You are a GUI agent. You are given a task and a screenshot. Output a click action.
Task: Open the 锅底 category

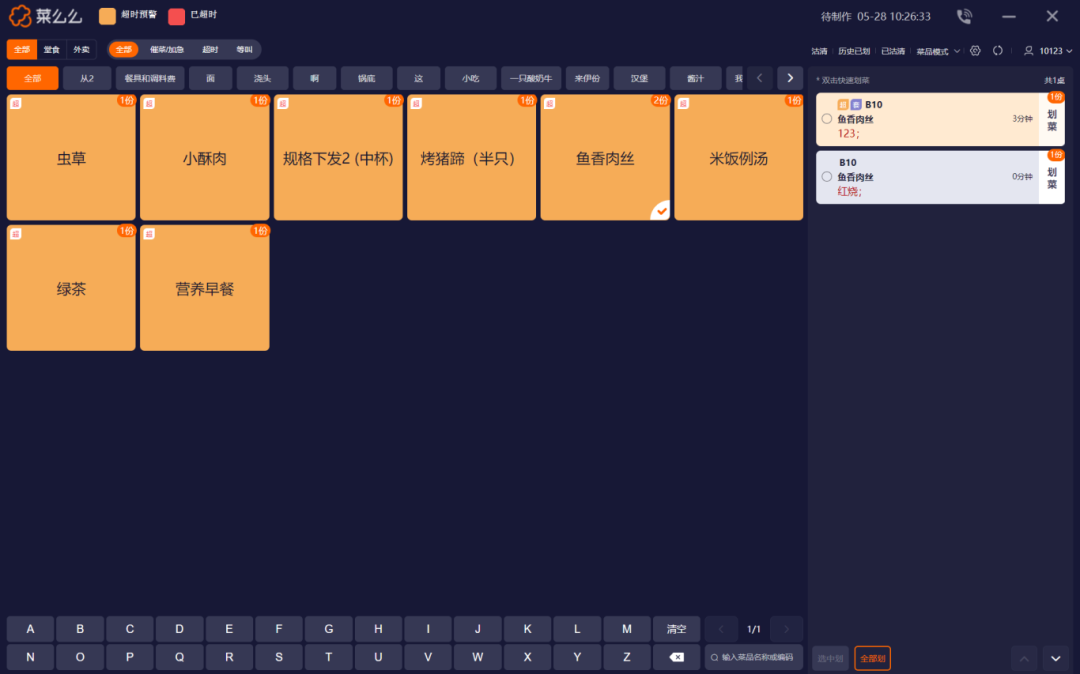[366, 78]
